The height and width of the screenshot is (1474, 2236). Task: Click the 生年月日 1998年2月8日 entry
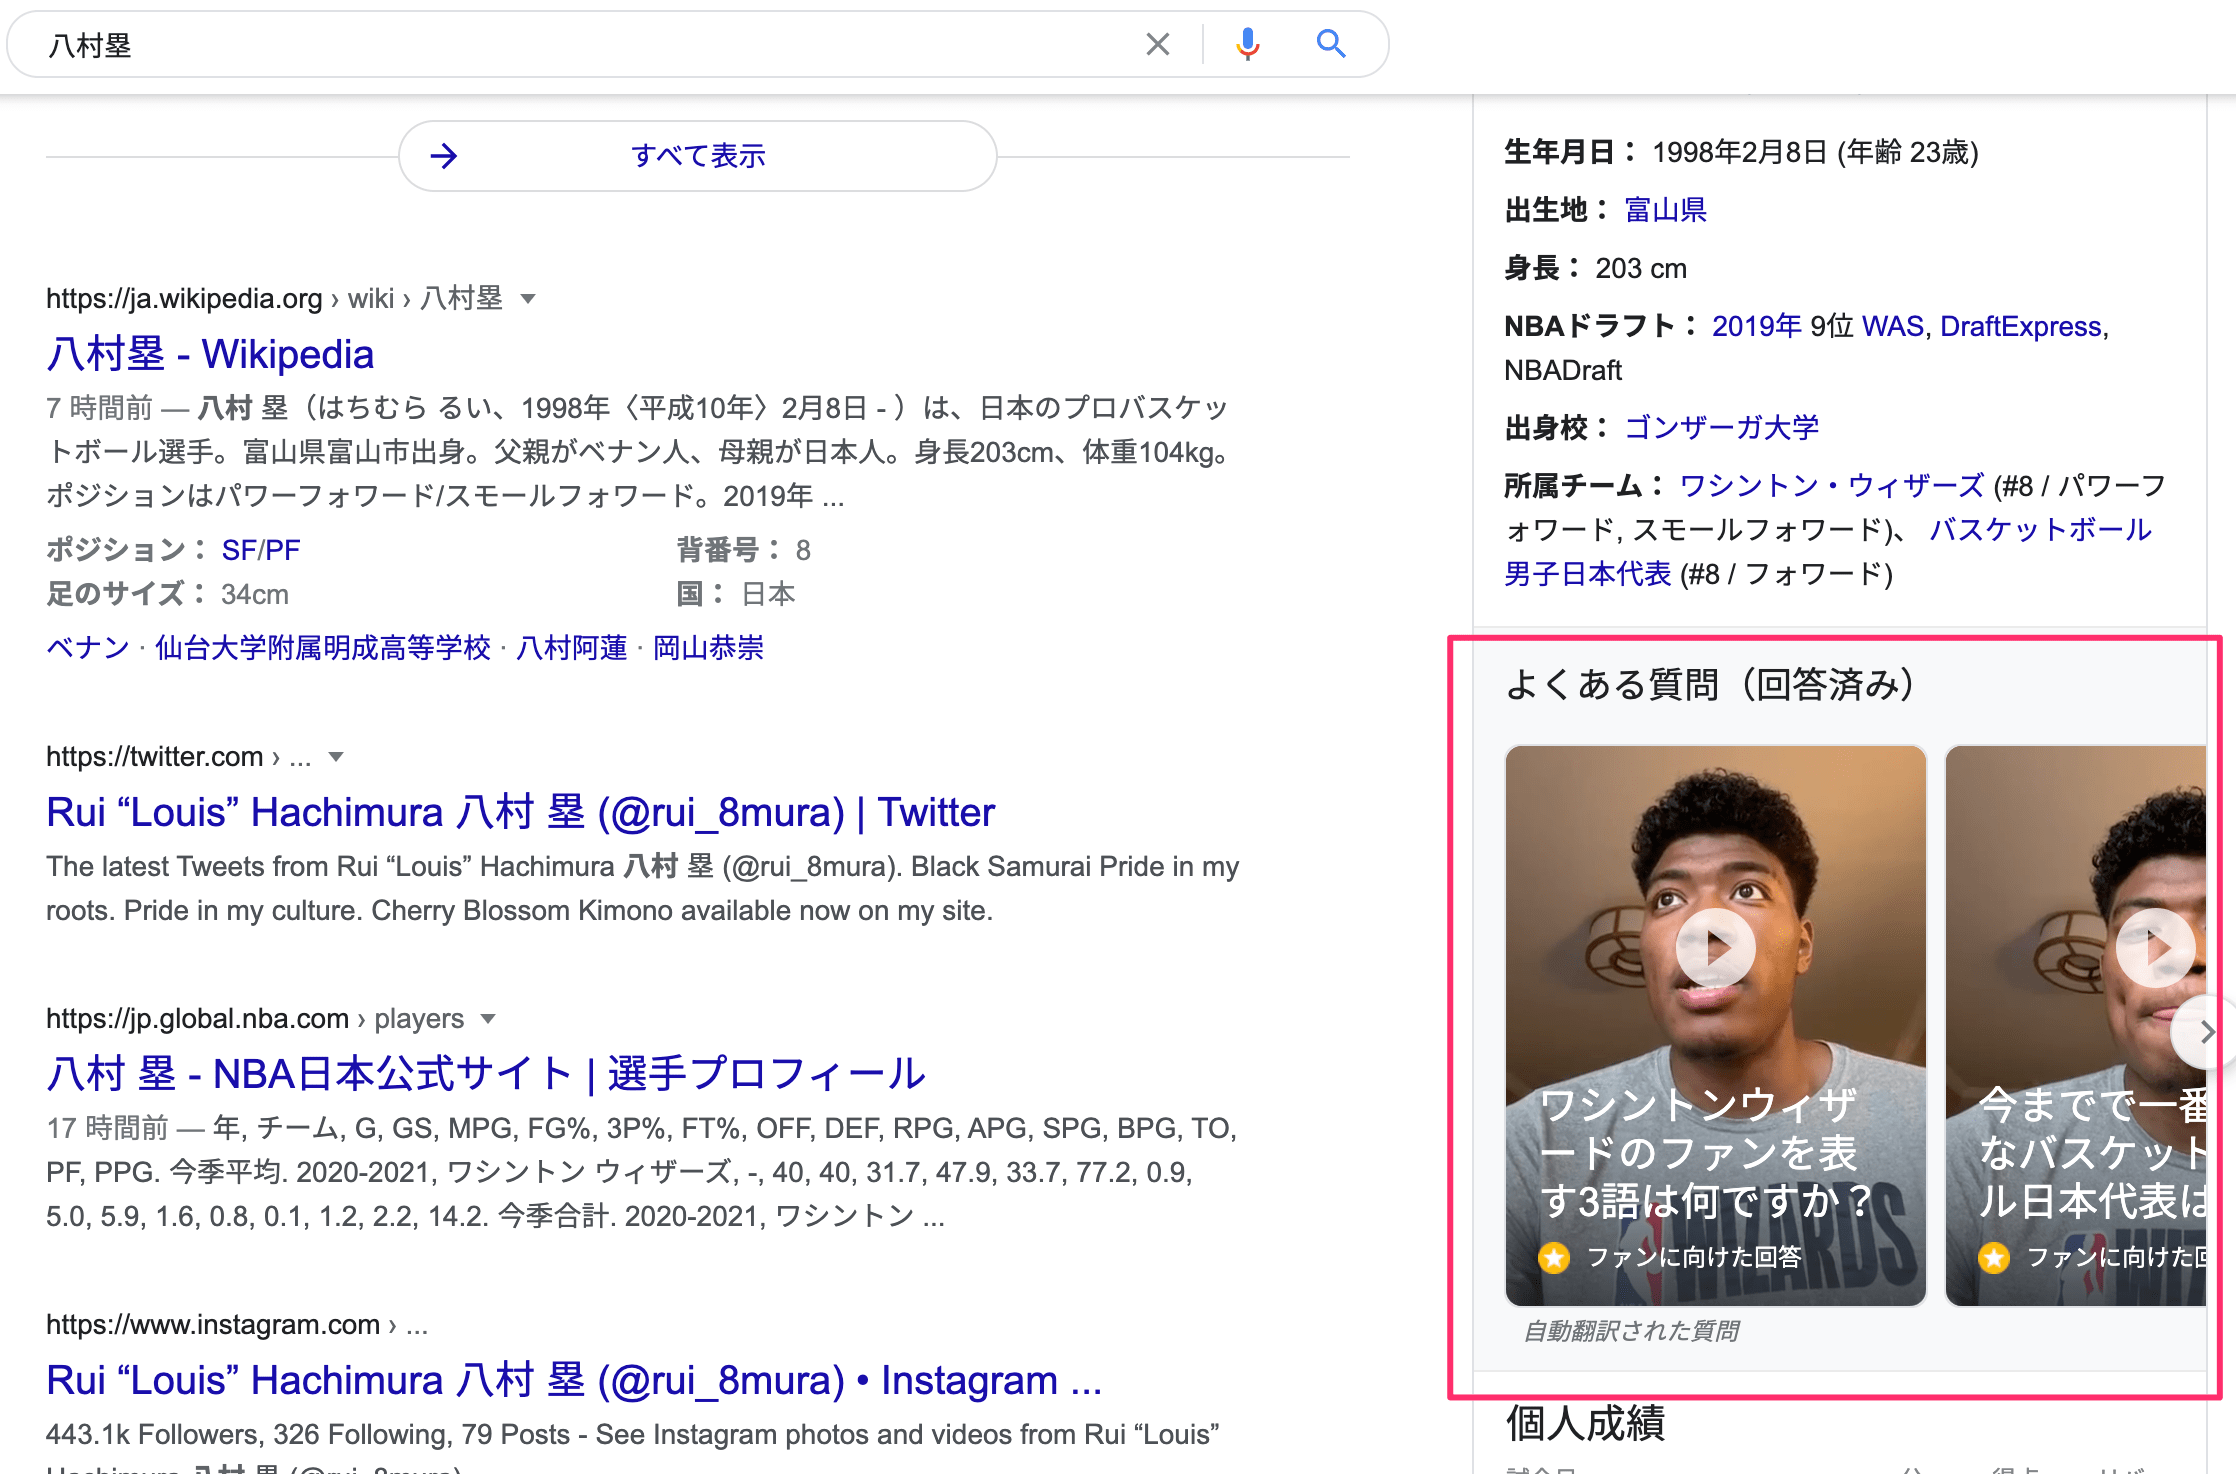1742,152
